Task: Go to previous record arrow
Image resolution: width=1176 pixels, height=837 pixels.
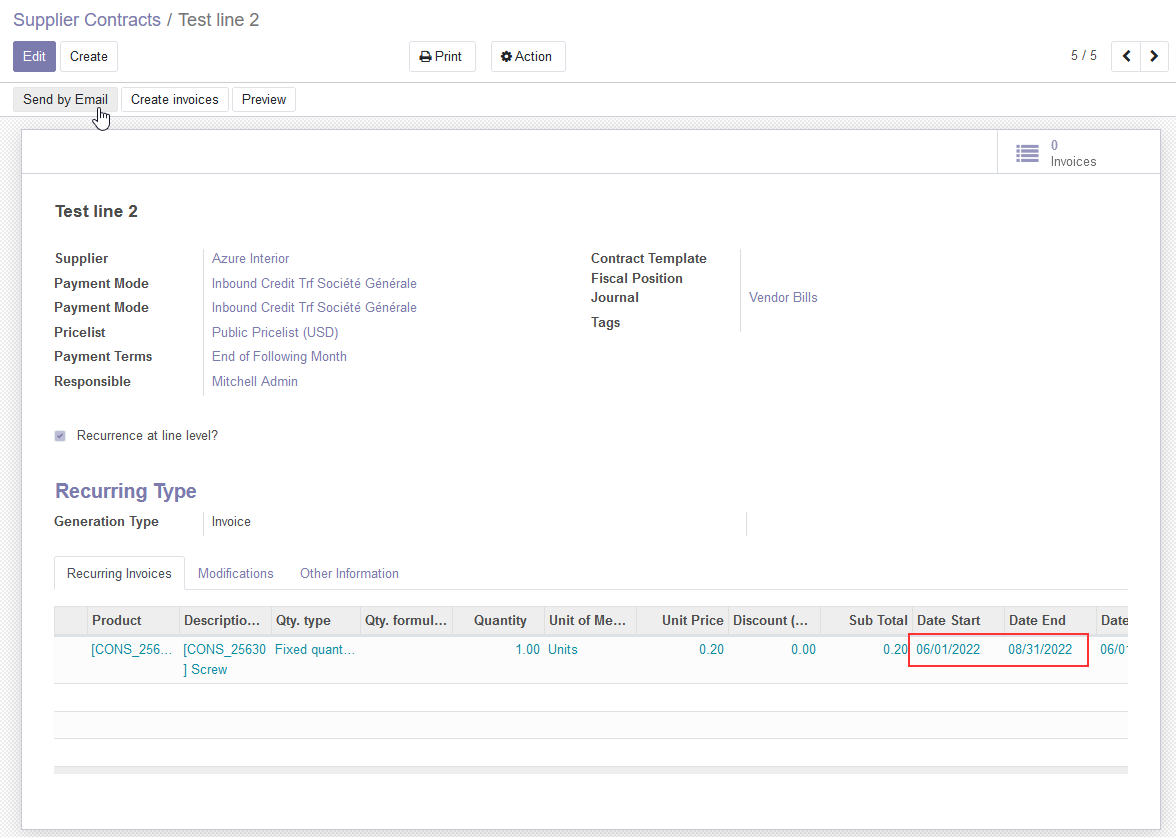Action: (x=1126, y=56)
